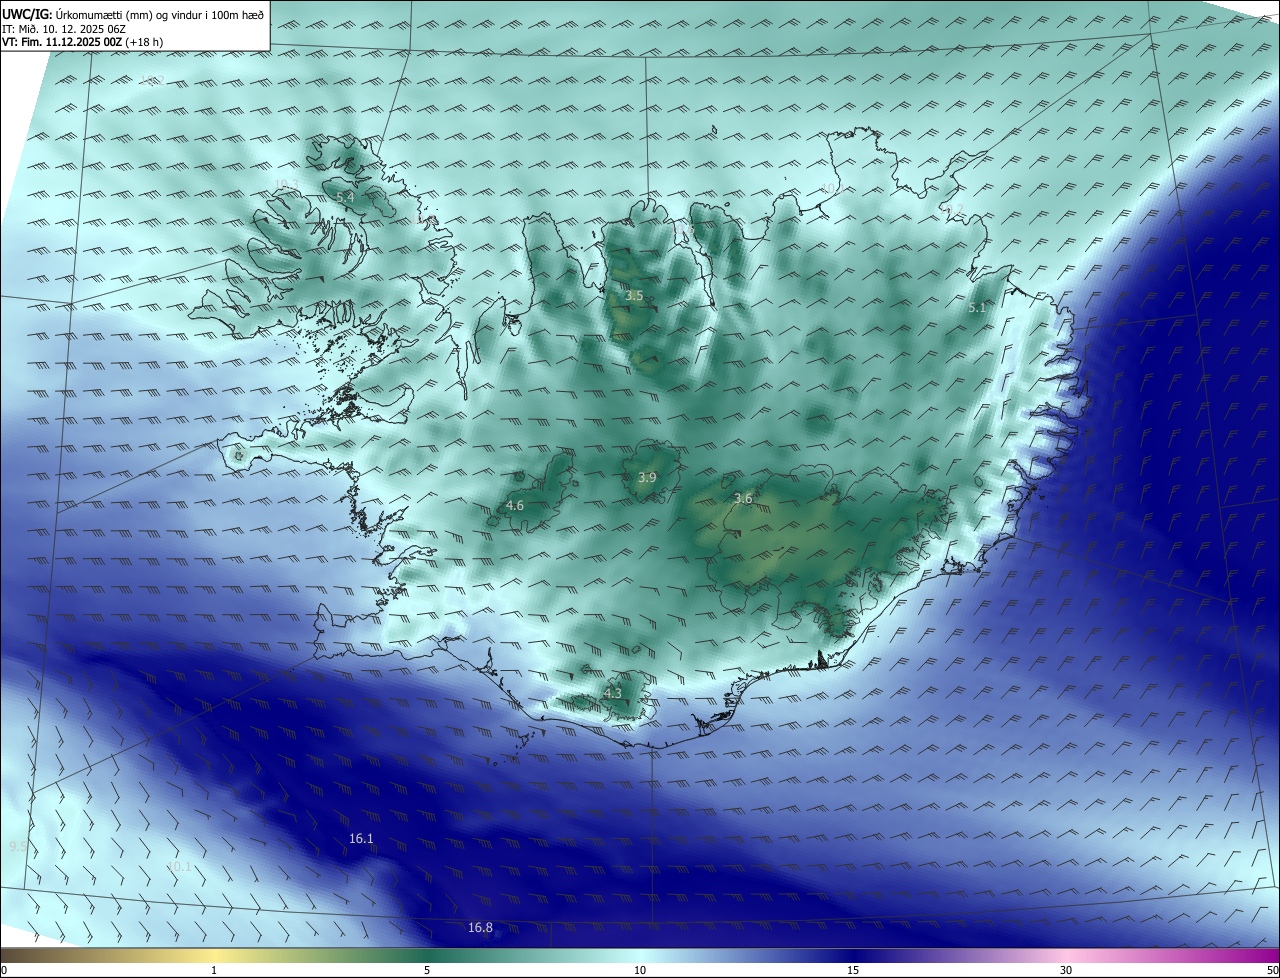This screenshot has width=1280, height=978.
Task: Click the initial time line 'IT: Mið. 10. 12. 2025 06Z'
Action: [63, 29]
